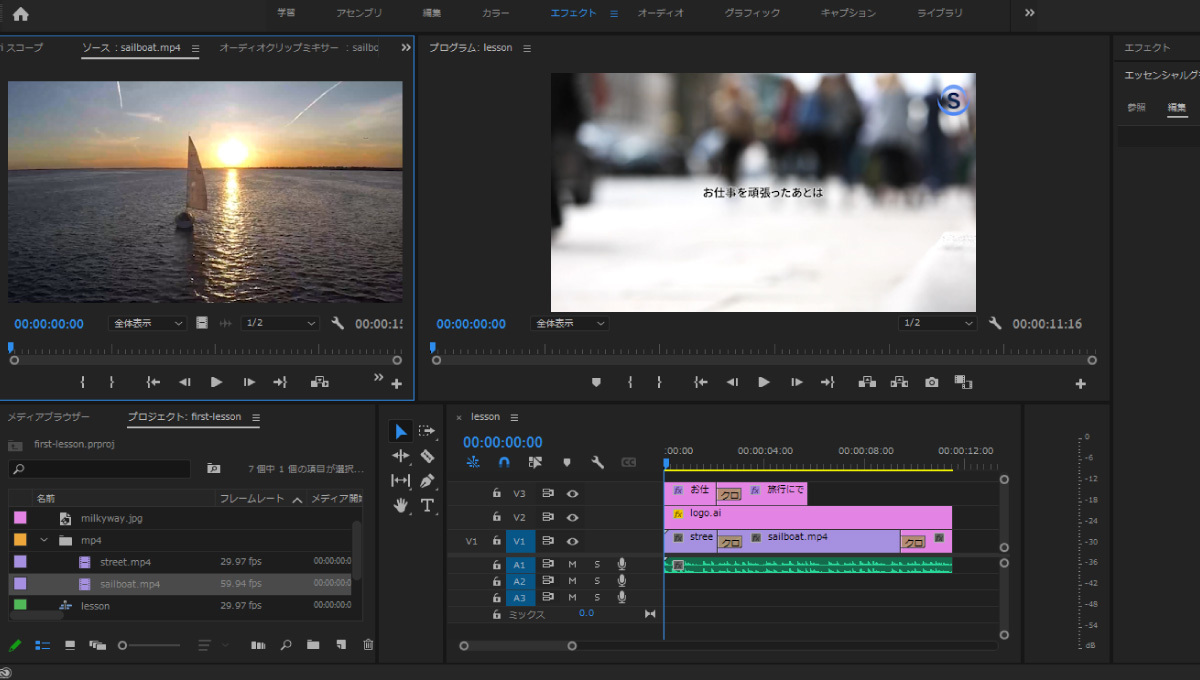Play the Program monitor sequence
This screenshot has width=1200, height=680.
point(764,382)
